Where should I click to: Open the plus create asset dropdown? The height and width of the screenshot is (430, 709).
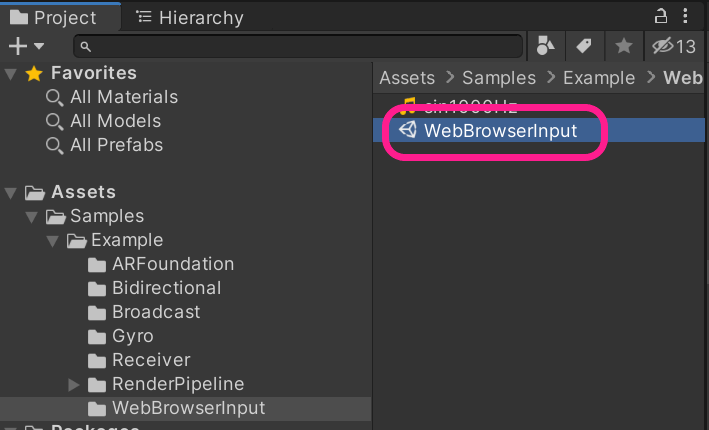pyautogui.click(x=26, y=46)
